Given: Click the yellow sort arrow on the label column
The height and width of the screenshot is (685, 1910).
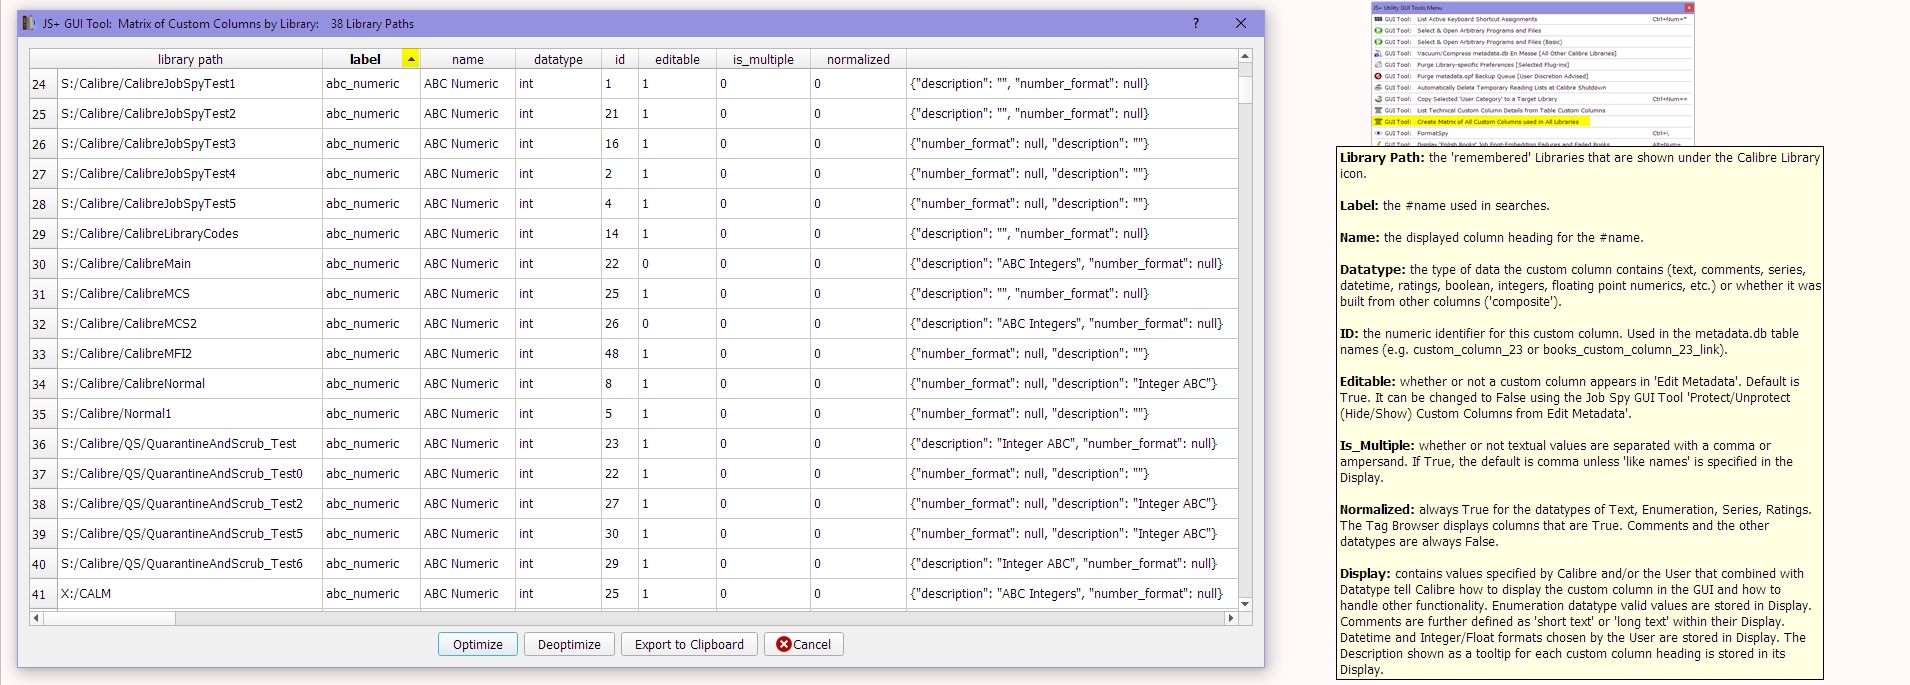Looking at the screenshot, I should [x=410, y=59].
